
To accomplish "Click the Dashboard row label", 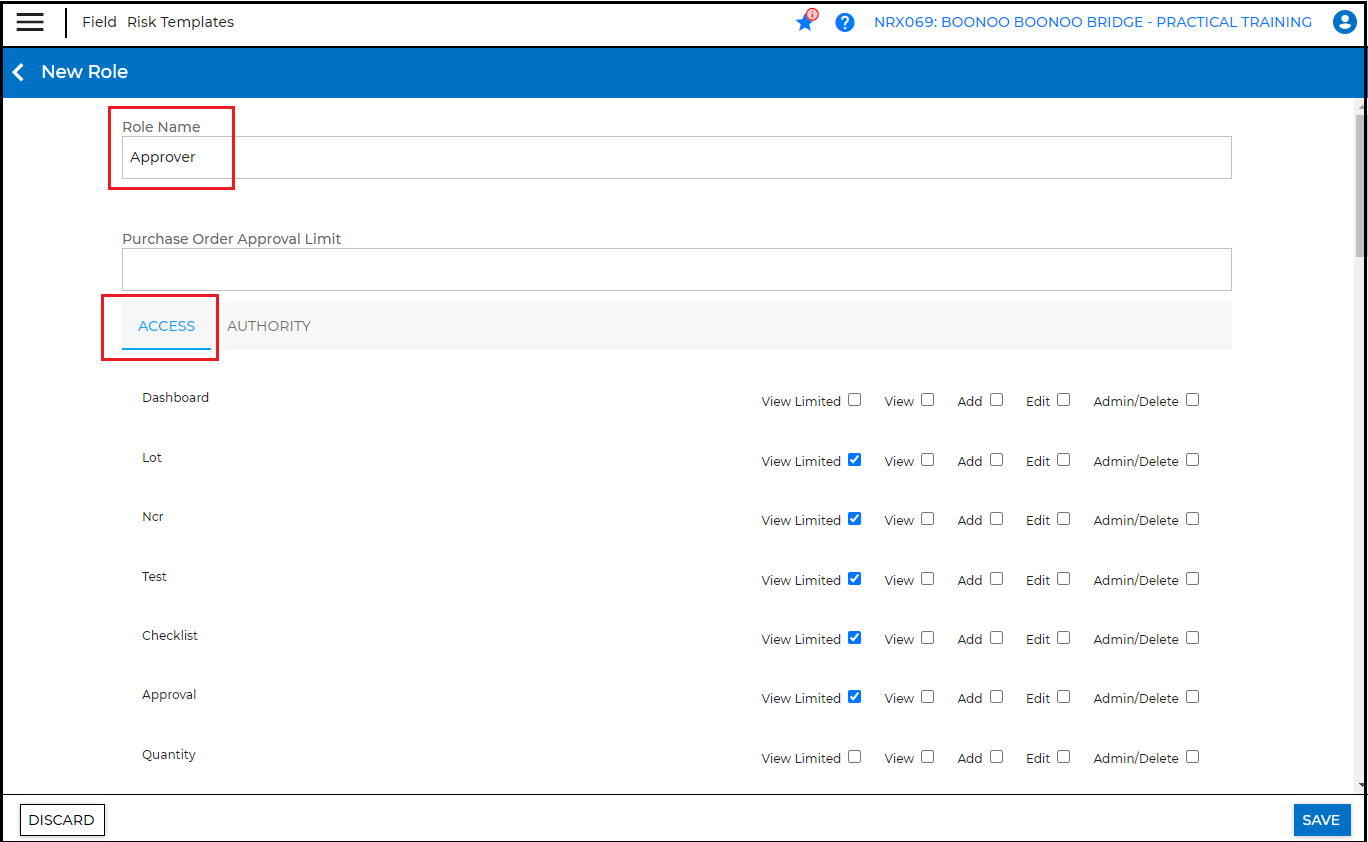I will (x=176, y=397).
